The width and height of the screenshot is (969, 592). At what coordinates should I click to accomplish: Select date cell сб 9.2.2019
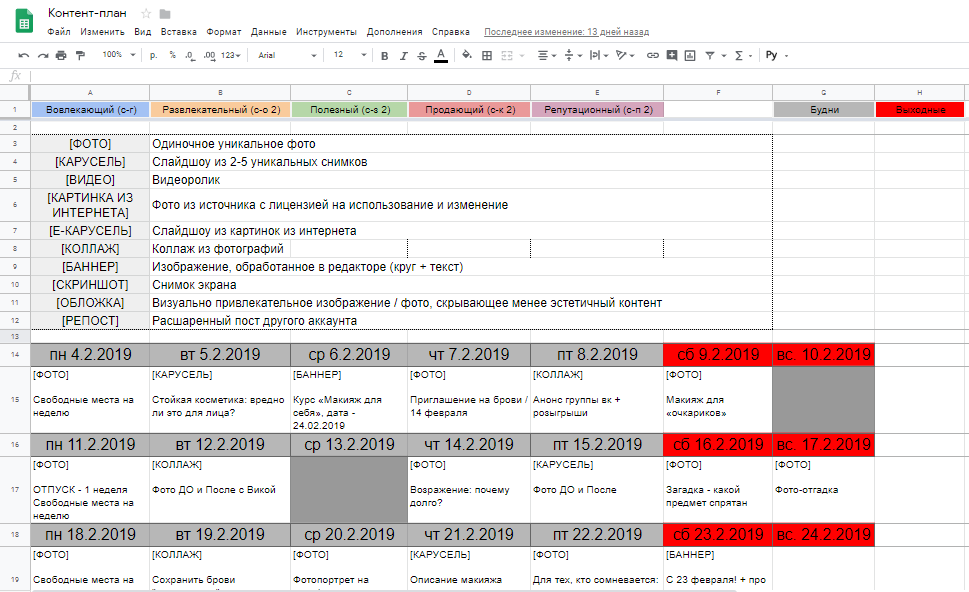[718, 355]
